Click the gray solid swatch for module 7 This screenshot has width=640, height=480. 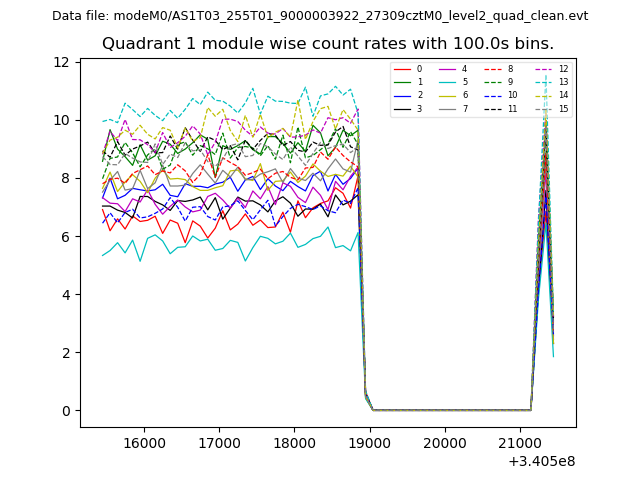click(x=448, y=108)
